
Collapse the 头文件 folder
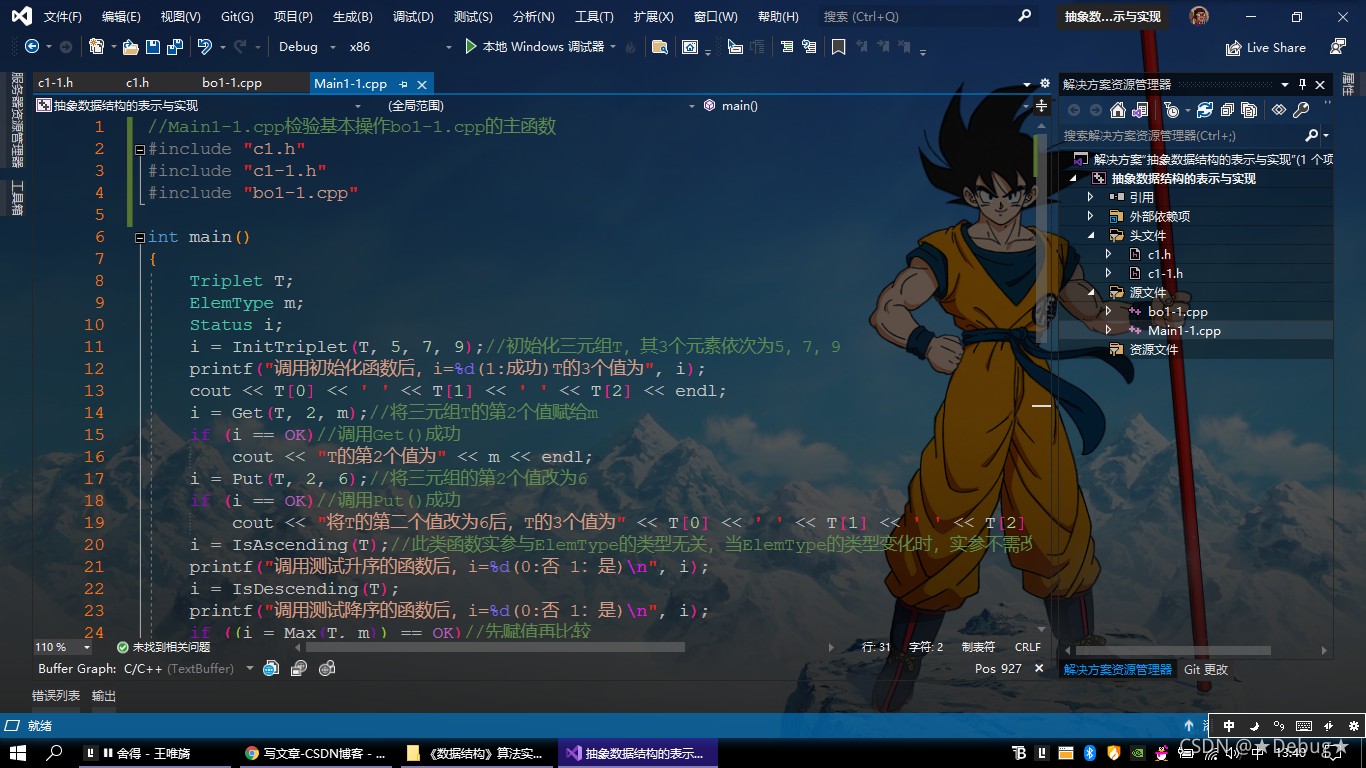(x=1091, y=235)
